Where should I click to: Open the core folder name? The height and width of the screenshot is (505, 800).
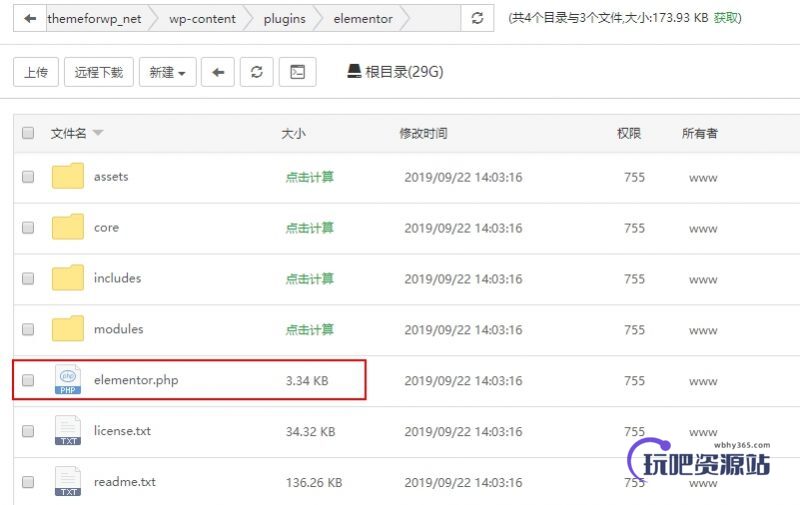(x=106, y=228)
